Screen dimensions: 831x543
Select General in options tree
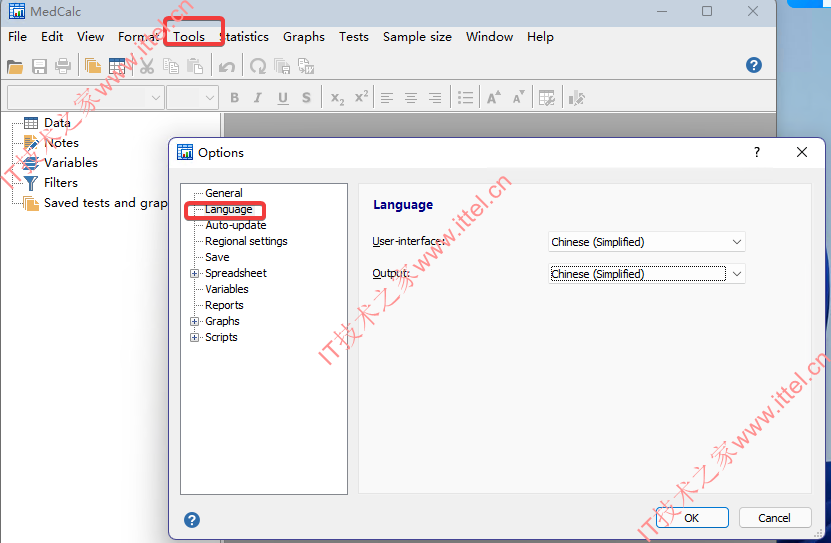tap(224, 193)
